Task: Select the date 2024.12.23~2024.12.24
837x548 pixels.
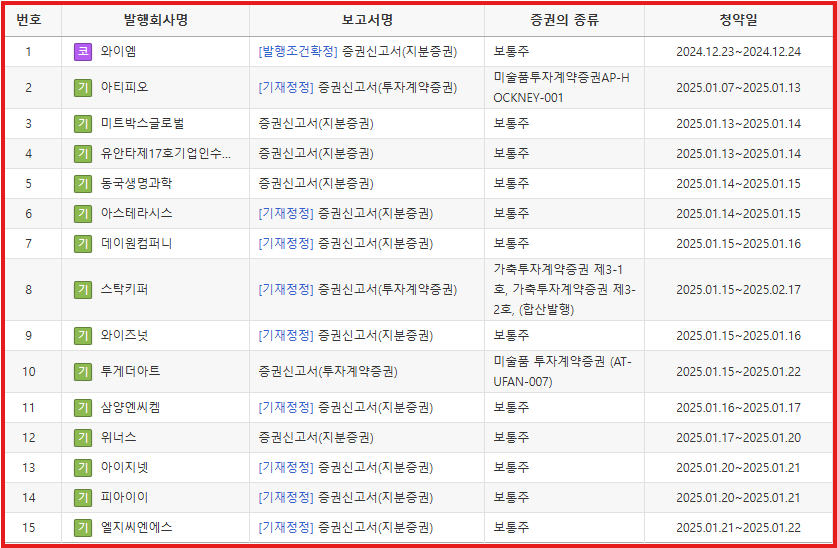Action: click(x=738, y=52)
